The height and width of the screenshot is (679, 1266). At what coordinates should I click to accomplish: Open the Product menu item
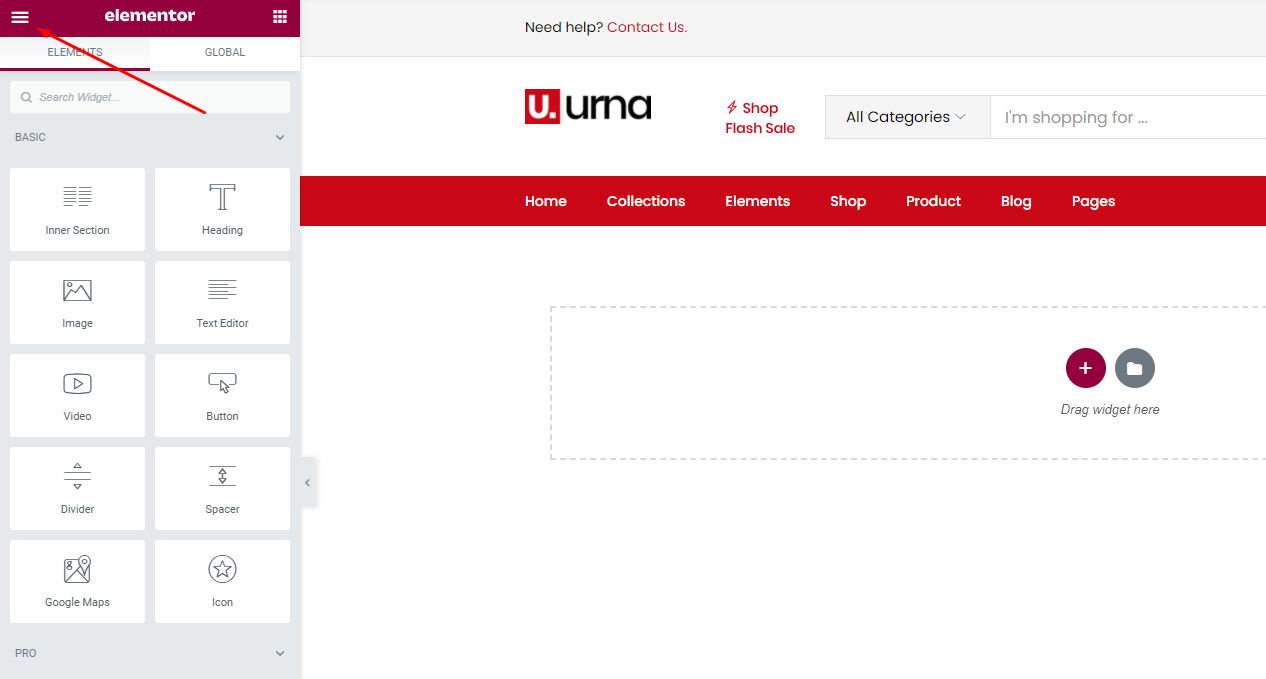tap(933, 201)
